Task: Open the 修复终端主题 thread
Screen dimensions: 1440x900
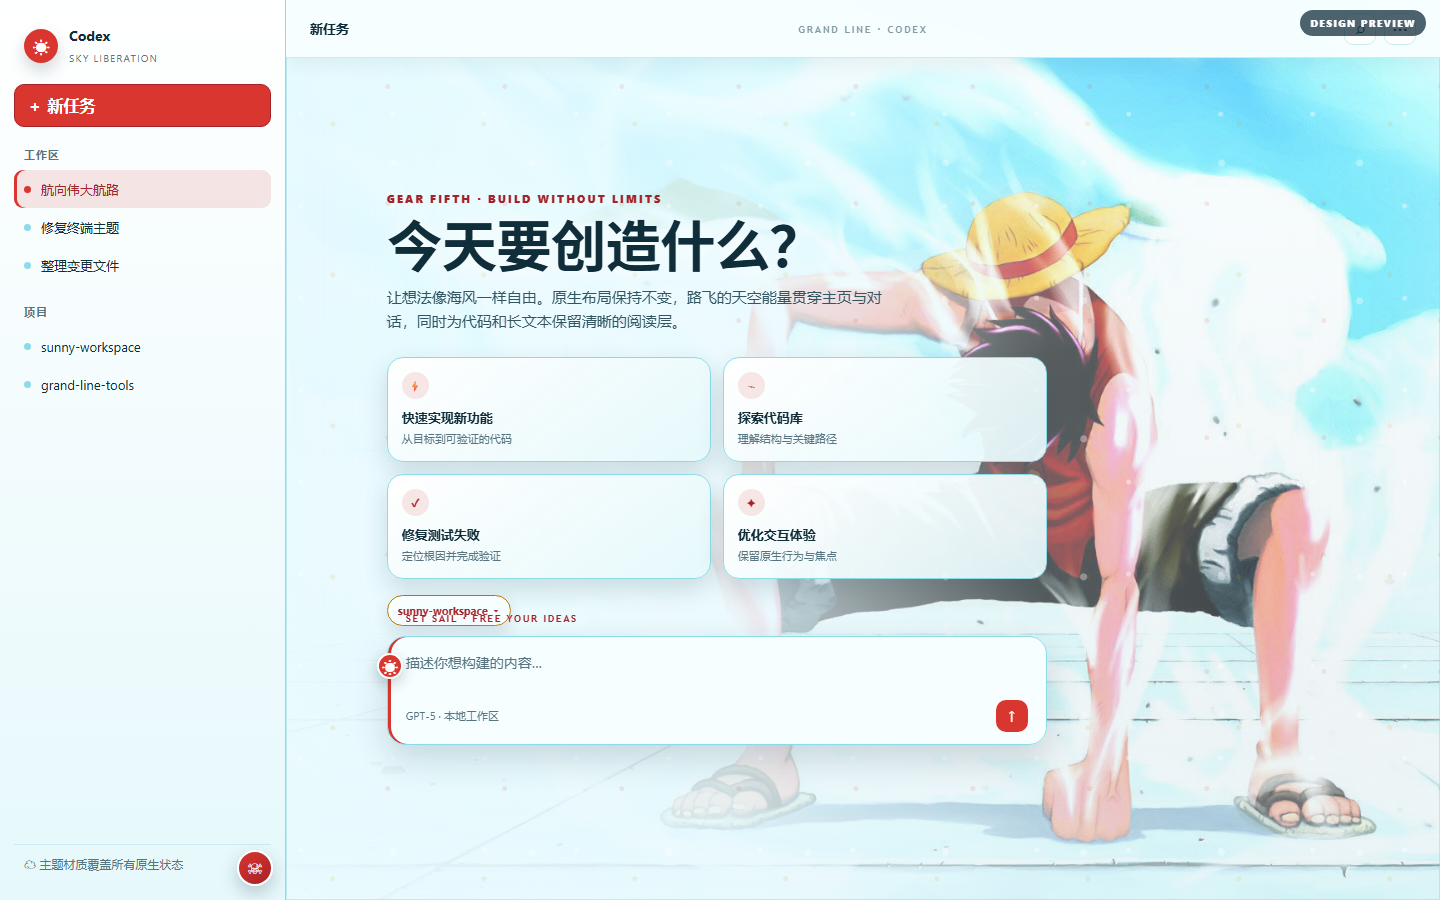Action: pyautogui.click(x=142, y=228)
